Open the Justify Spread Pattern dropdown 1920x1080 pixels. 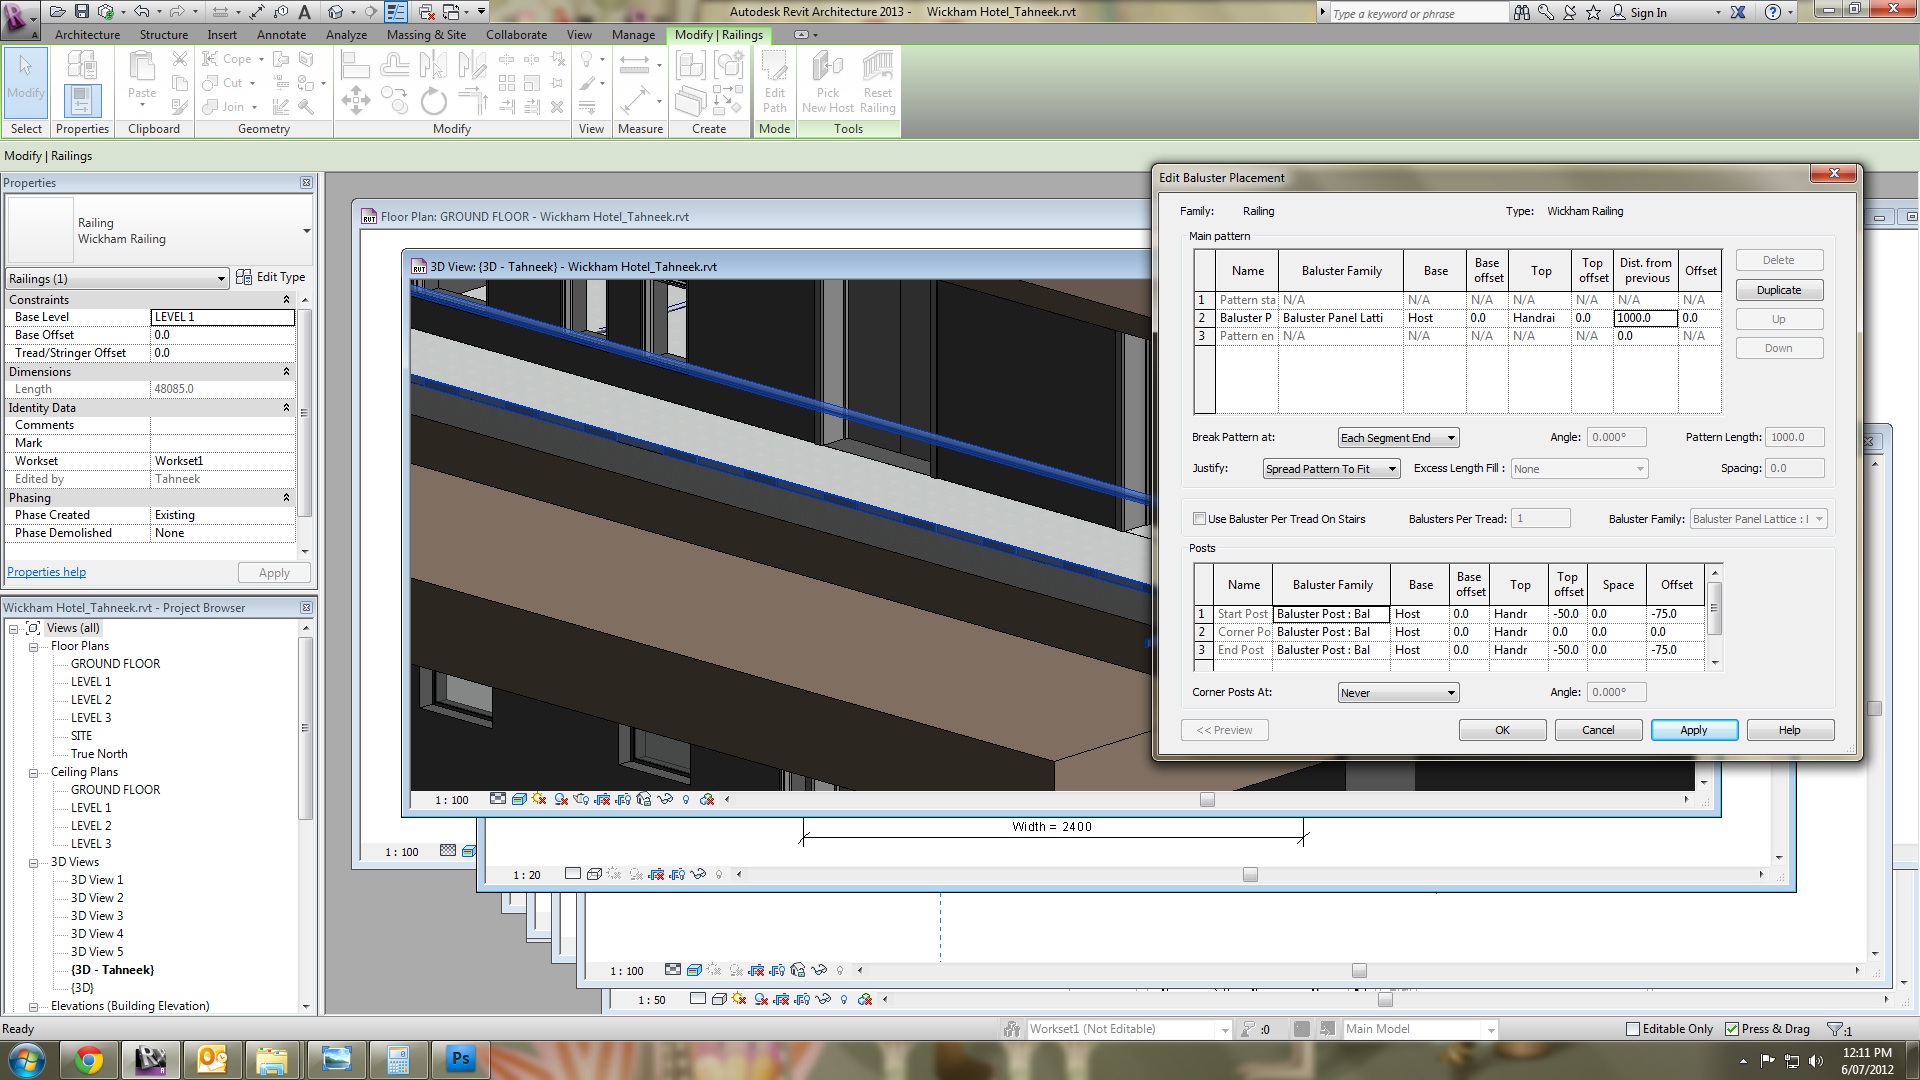[x=1330, y=469]
